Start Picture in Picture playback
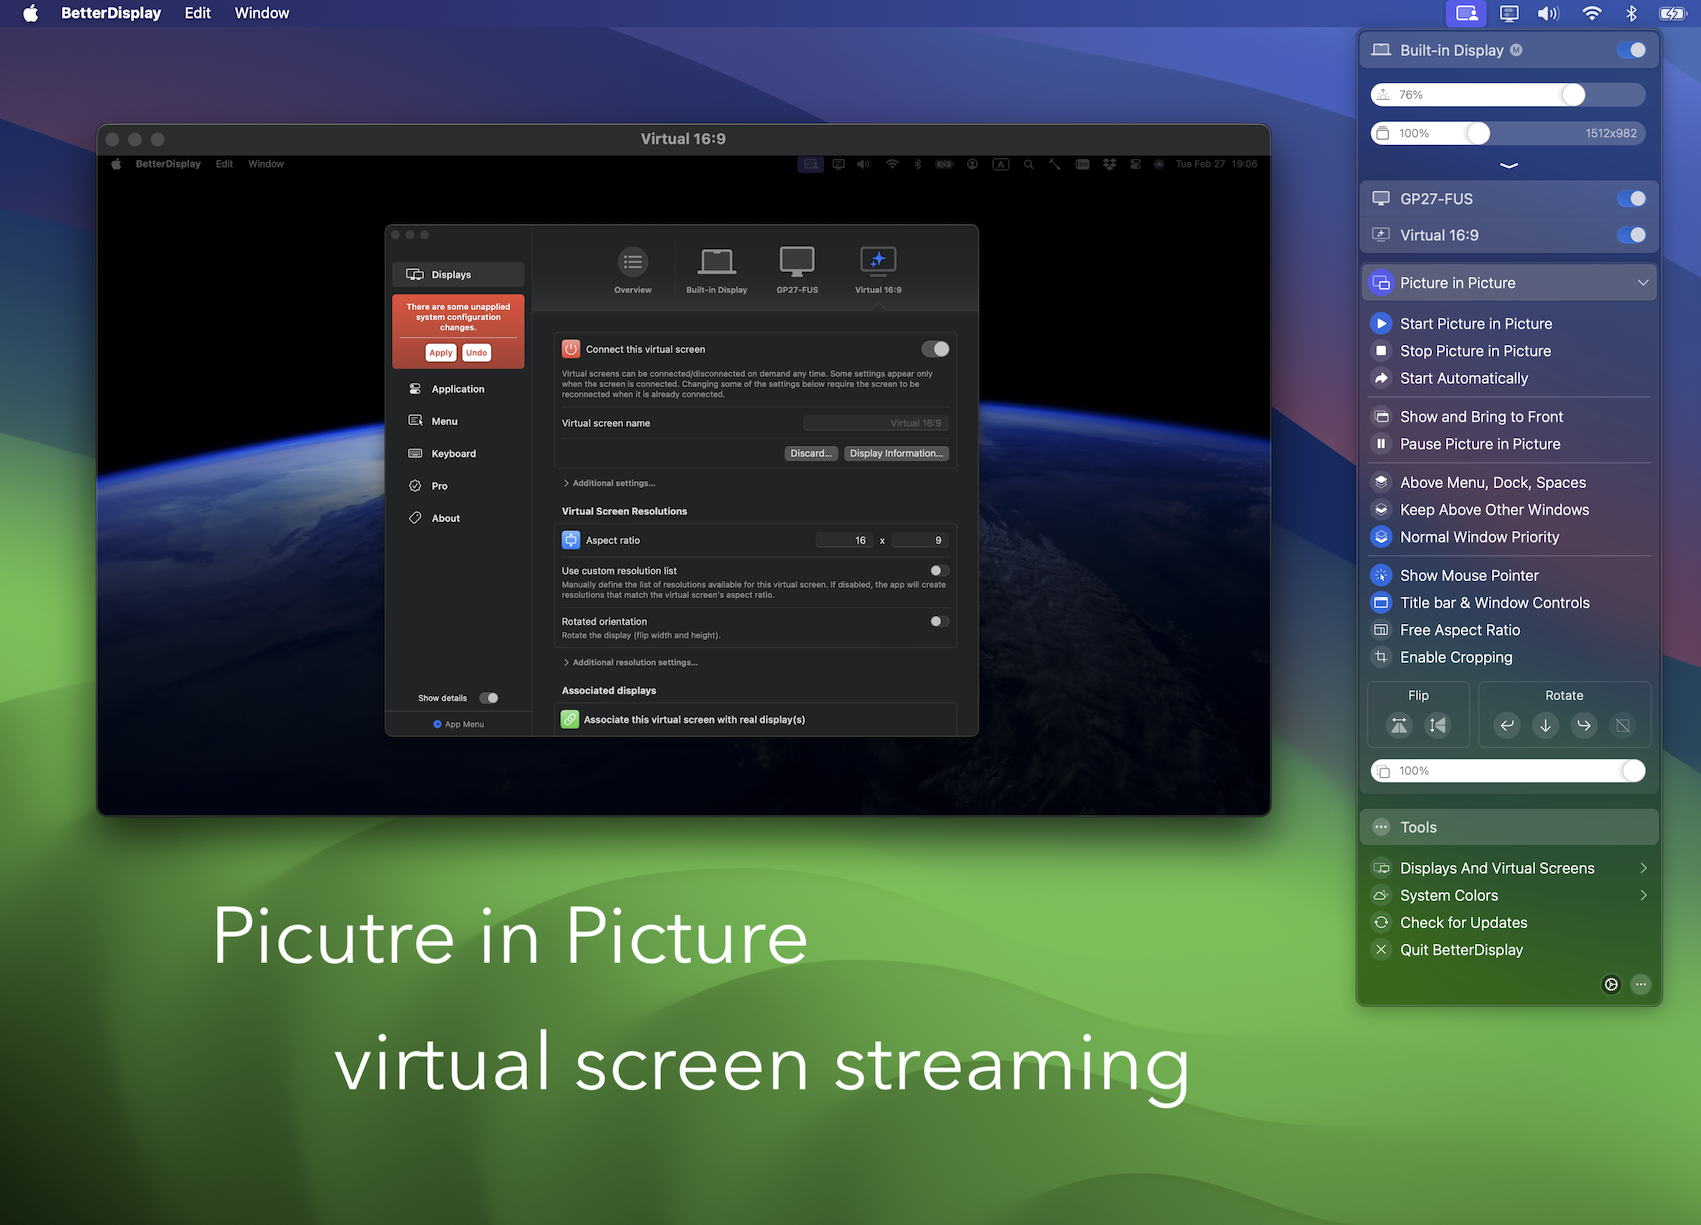 (1476, 323)
